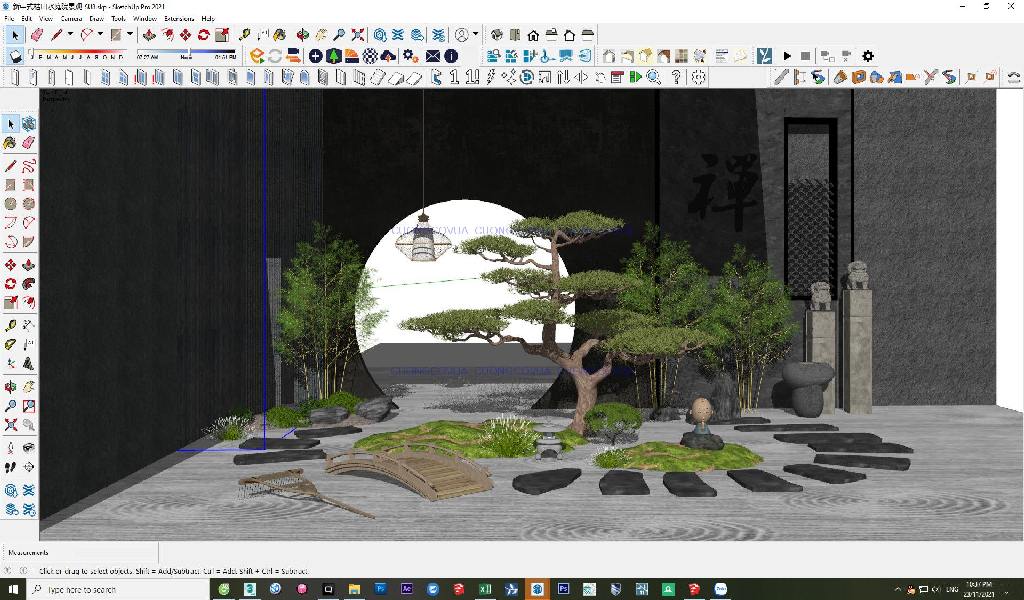Click the Orbit tool icon
The width and height of the screenshot is (1024, 600).
pos(302,35)
